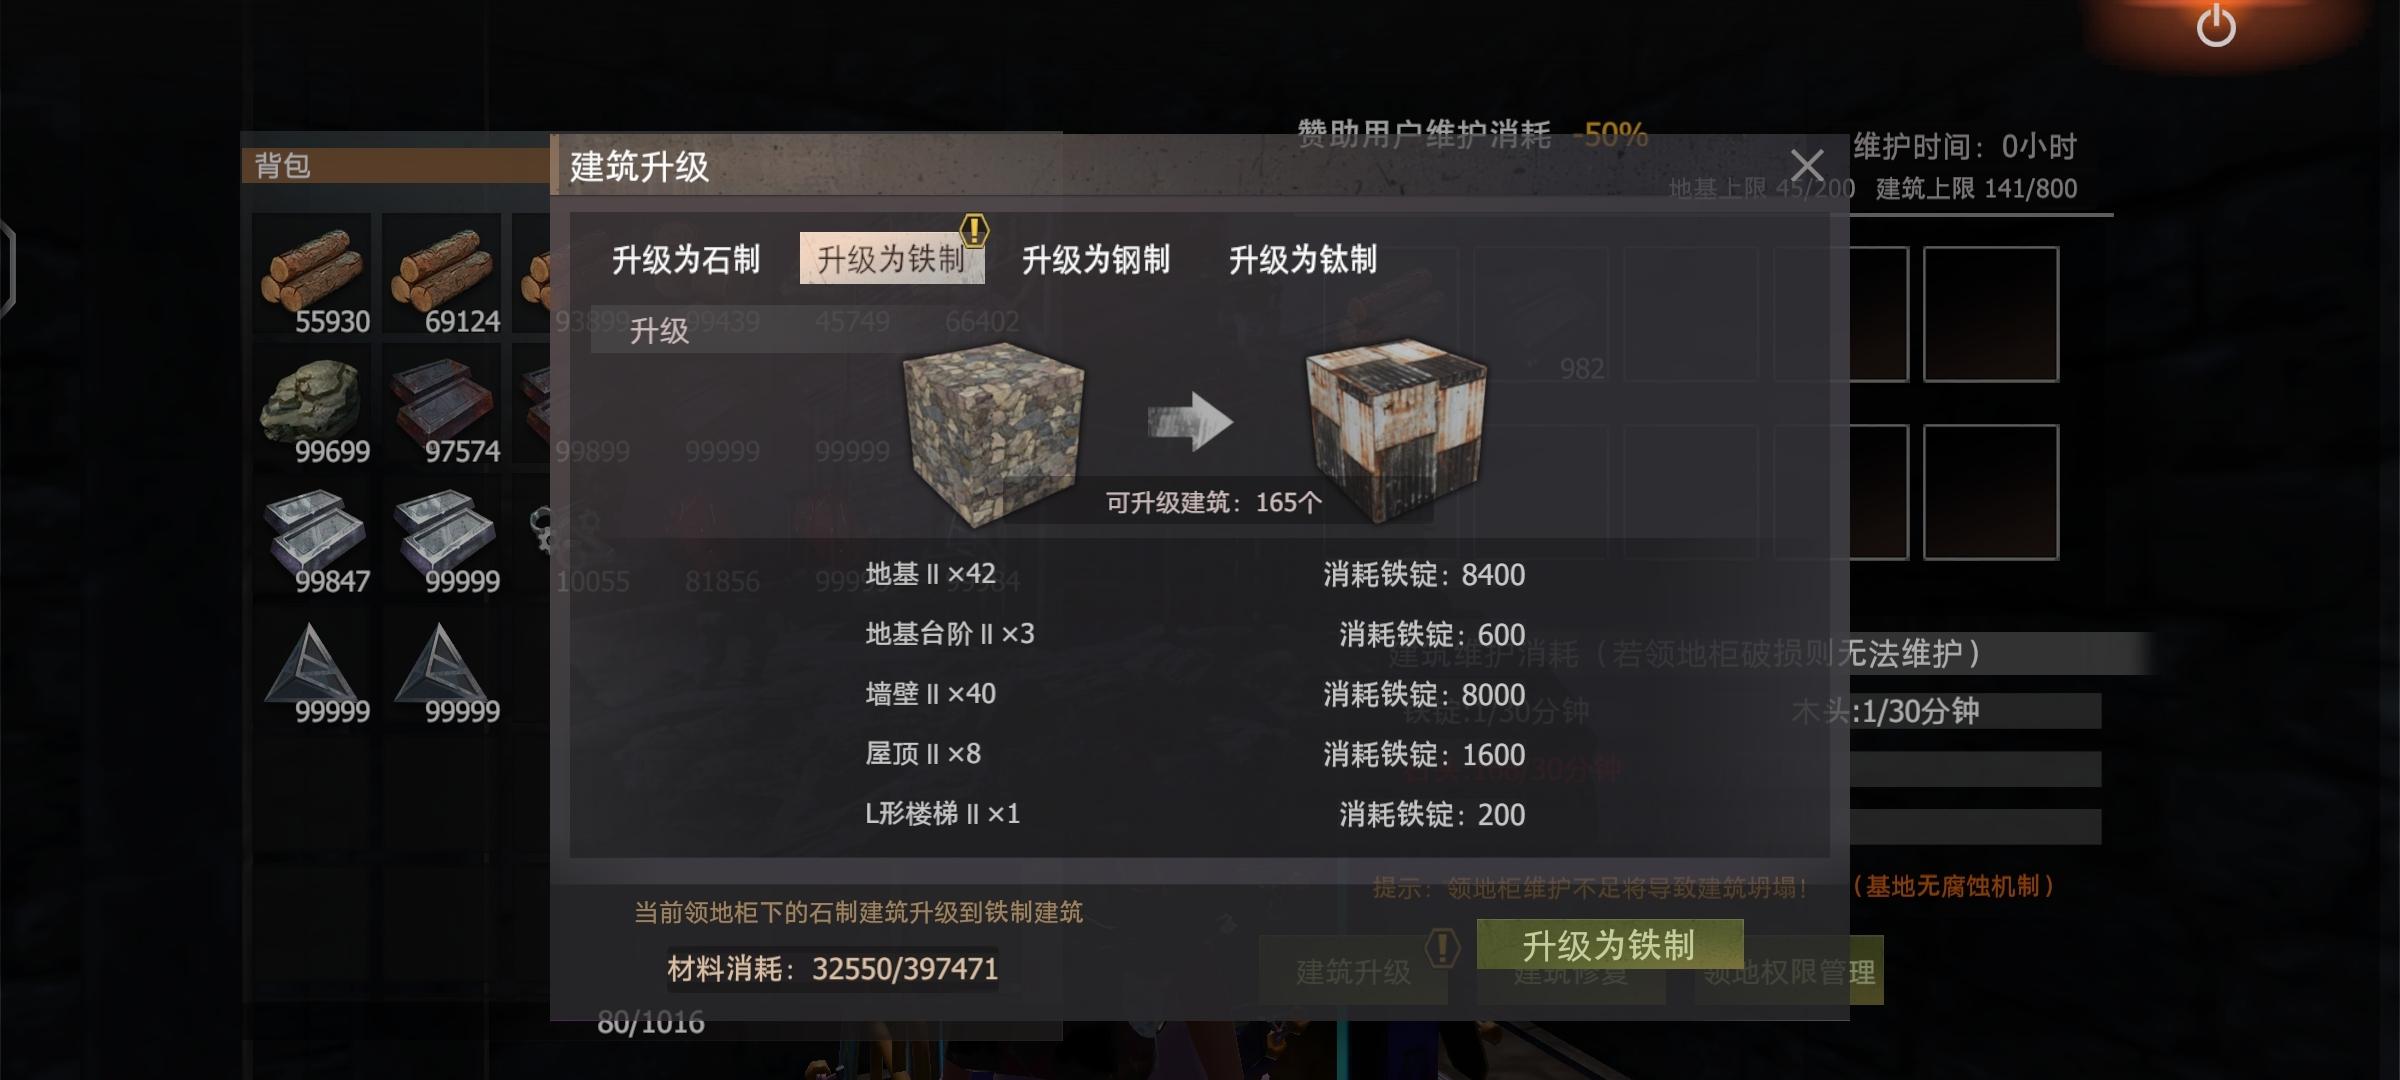2400x1080 pixels.
Task: Switch to 升级为钛制 tab
Action: click(x=1303, y=259)
